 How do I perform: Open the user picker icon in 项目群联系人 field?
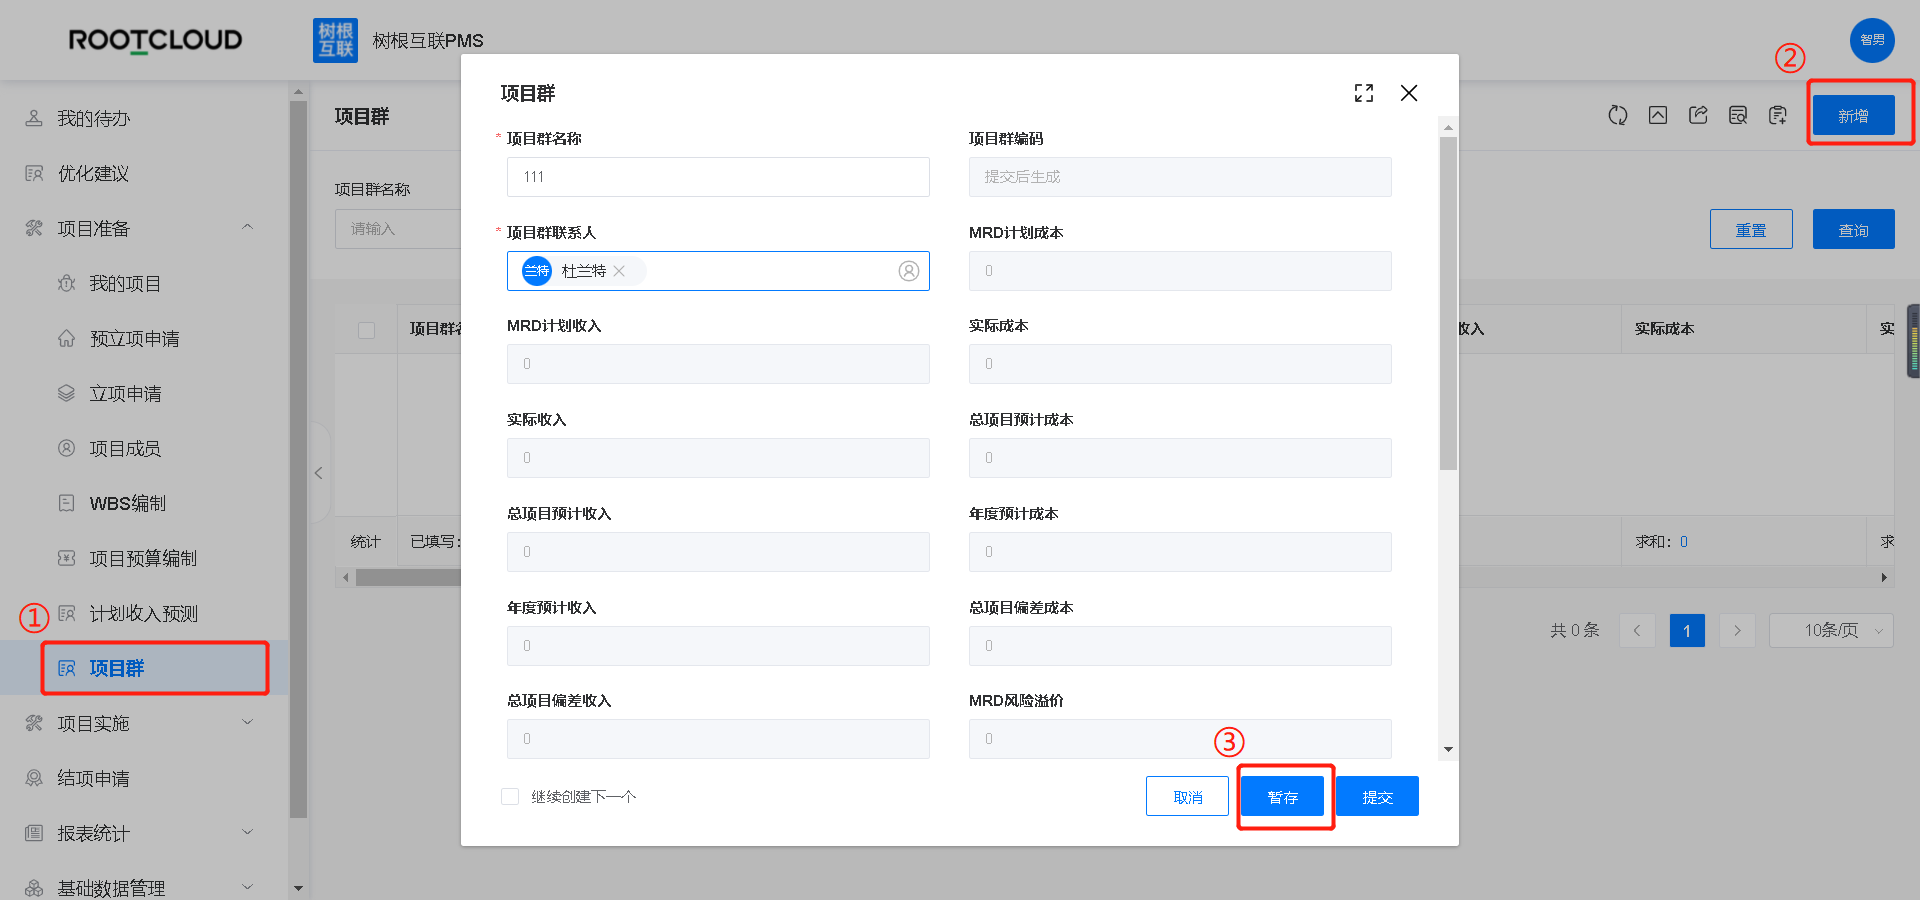[909, 271]
